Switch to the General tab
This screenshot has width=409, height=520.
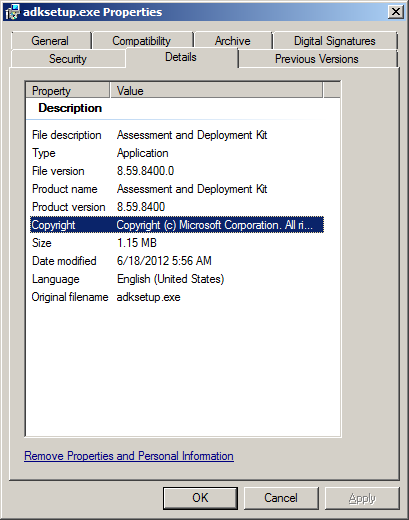click(50, 41)
